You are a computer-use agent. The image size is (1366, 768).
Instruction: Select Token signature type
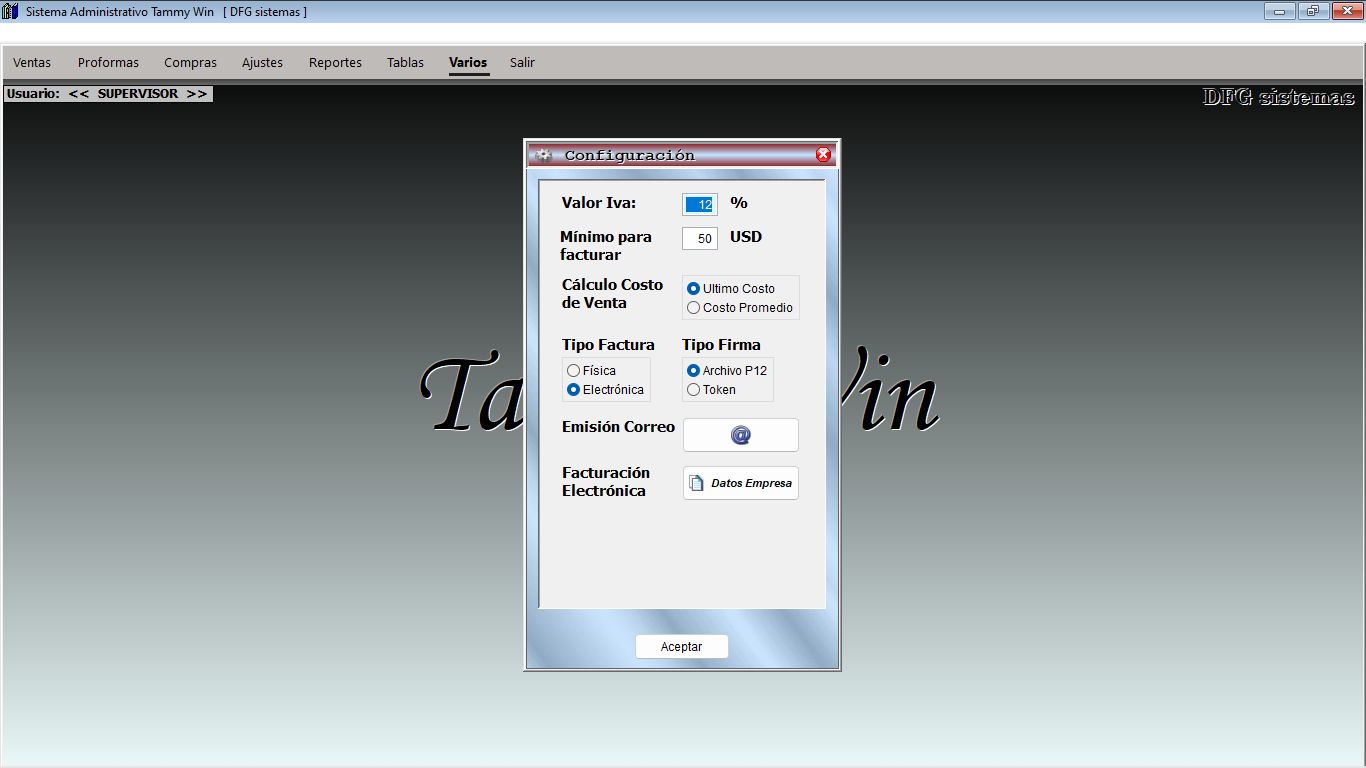(711, 389)
